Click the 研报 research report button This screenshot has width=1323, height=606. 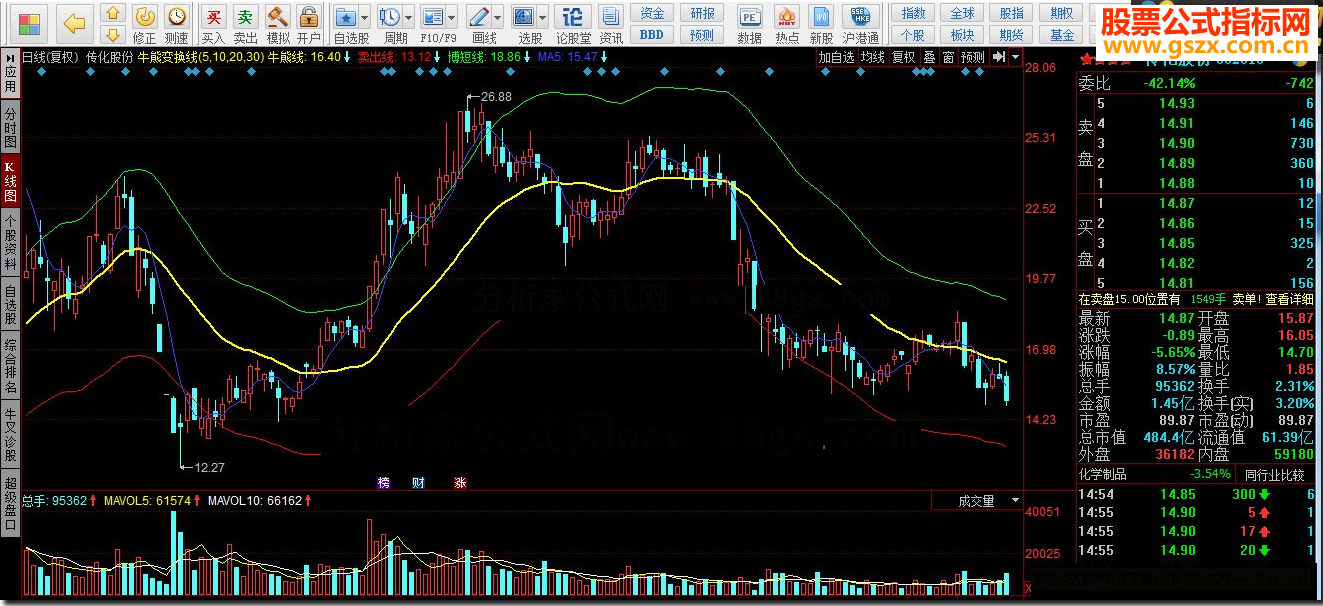[x=702, y=13]
